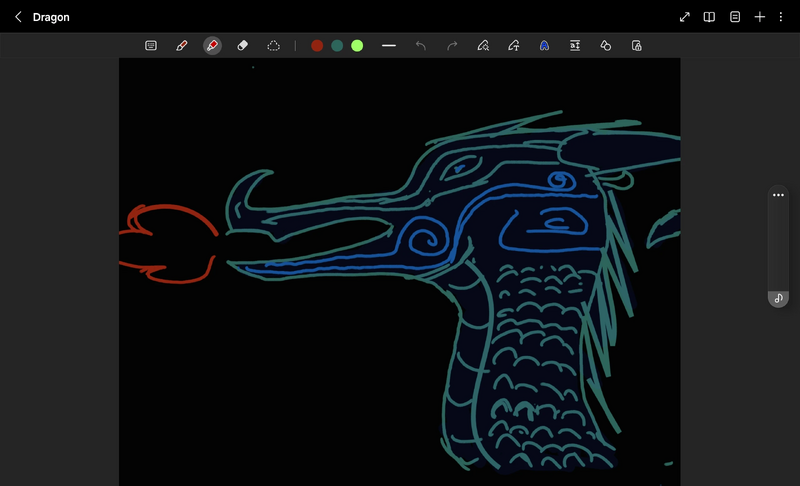The width and height of the screenshot is (800, 486).
Task: Toggle the shape auto-fix tool
Action: coord(605,46)
